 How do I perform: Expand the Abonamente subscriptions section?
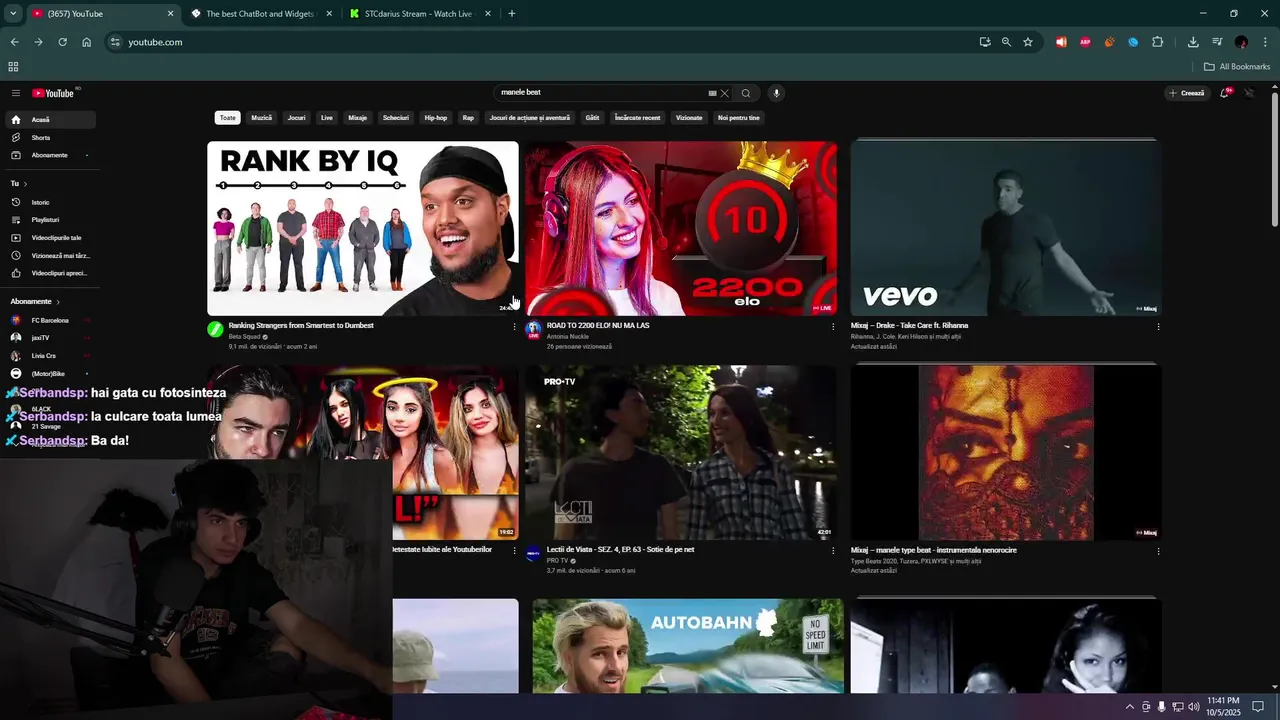point(35,301)
